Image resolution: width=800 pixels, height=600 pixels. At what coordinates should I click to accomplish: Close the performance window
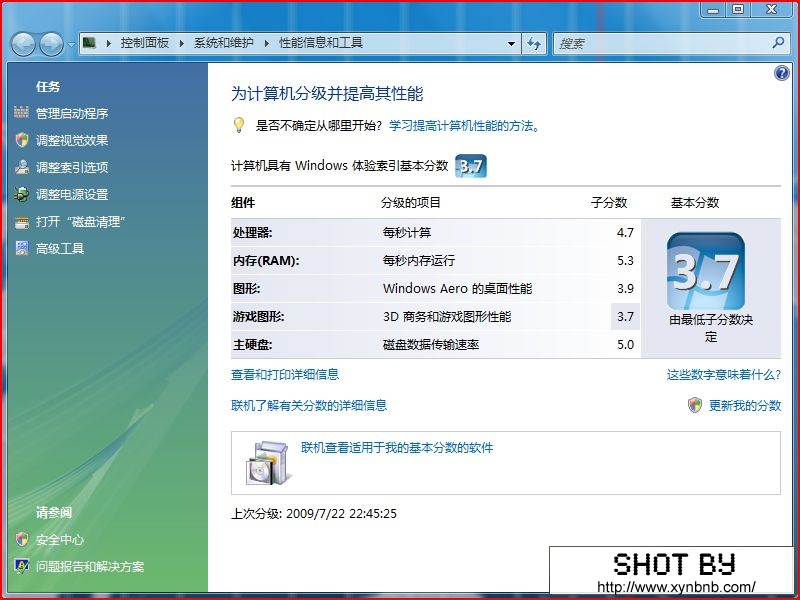771,10
